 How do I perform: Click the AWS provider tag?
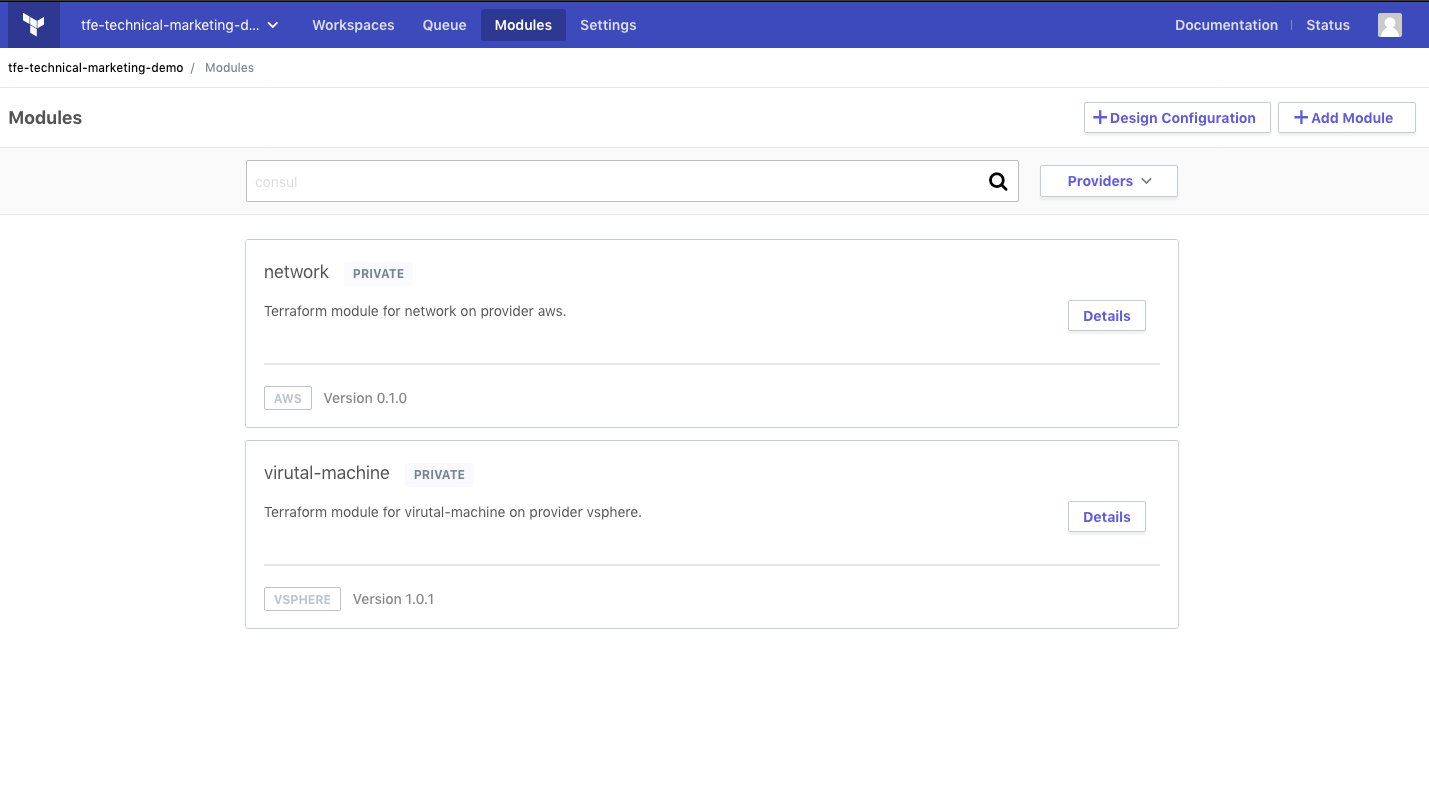coord(288,398)
